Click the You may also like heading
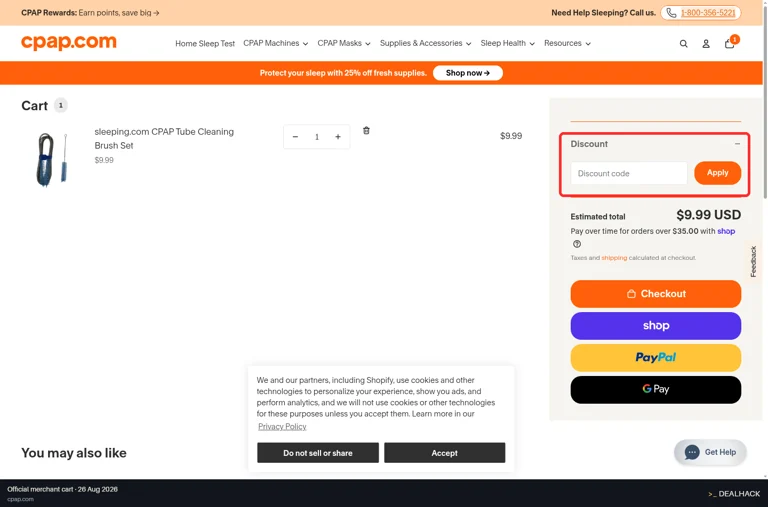This screenshot has width=768, height=507. point(74,453)
